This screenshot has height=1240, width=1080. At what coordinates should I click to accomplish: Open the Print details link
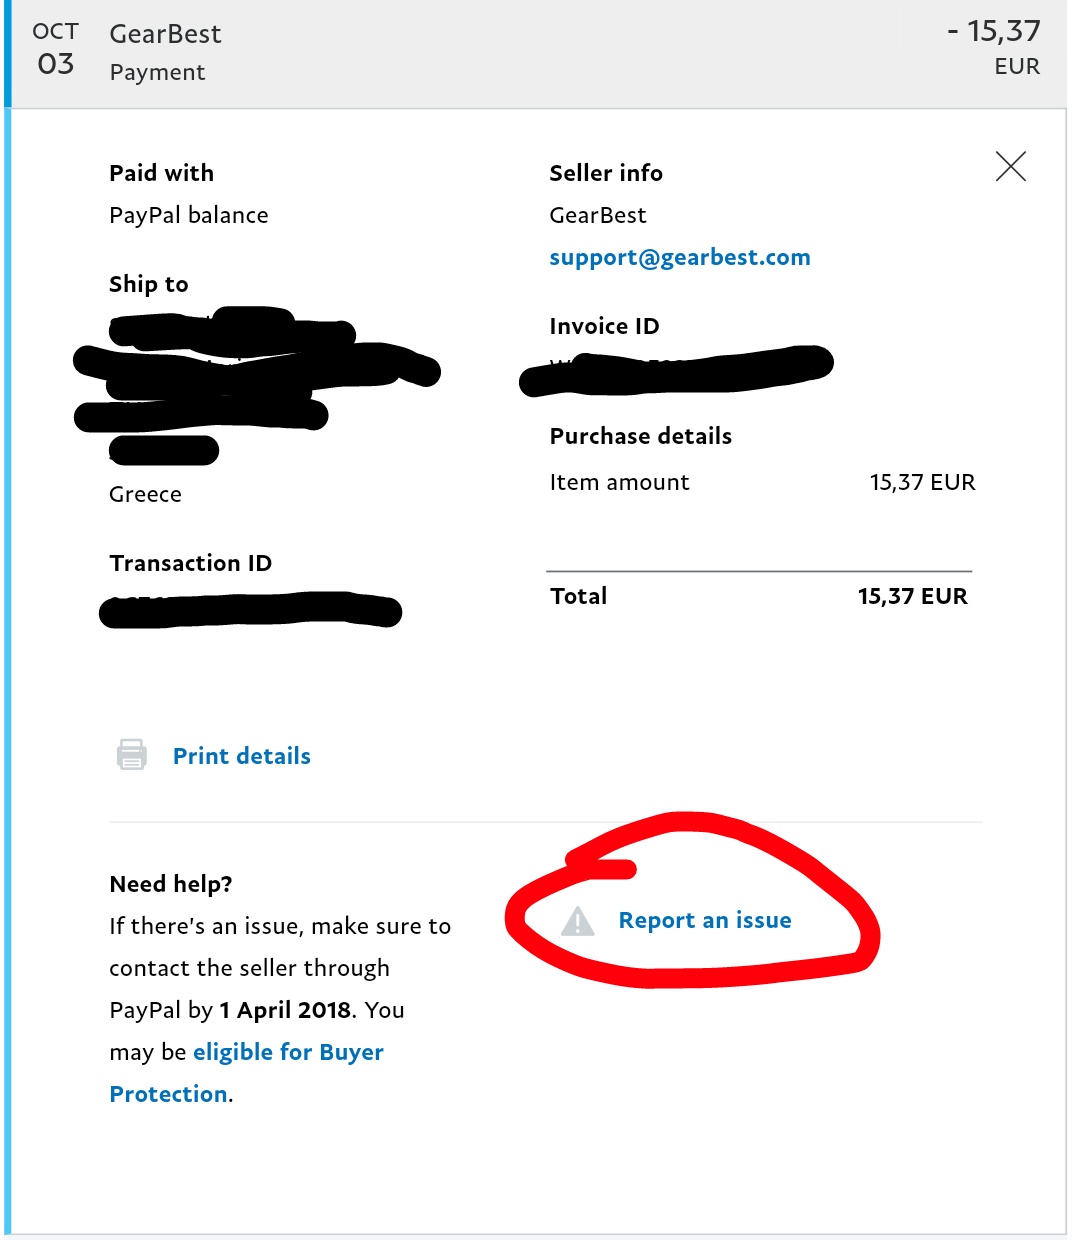pyautogui.click(x=242, y=756)
